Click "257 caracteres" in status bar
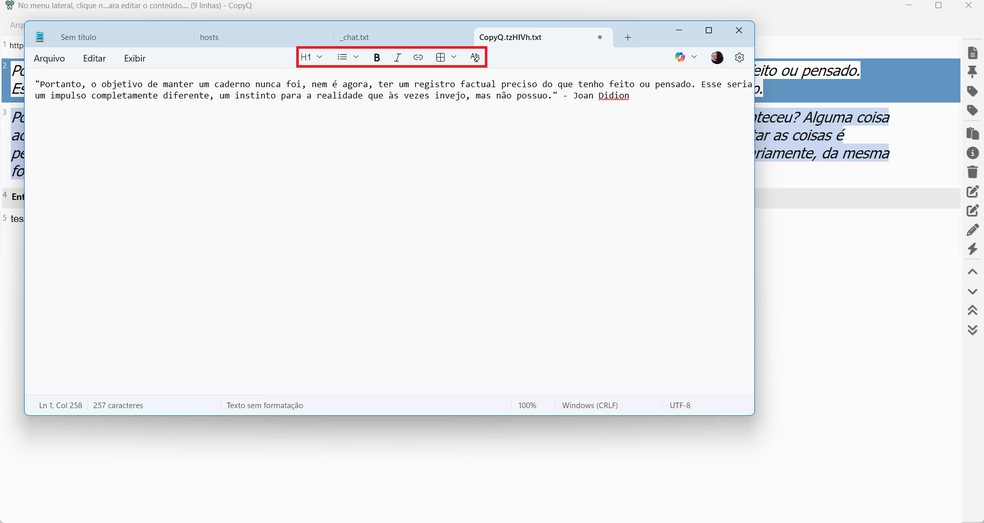 point(118,406)
